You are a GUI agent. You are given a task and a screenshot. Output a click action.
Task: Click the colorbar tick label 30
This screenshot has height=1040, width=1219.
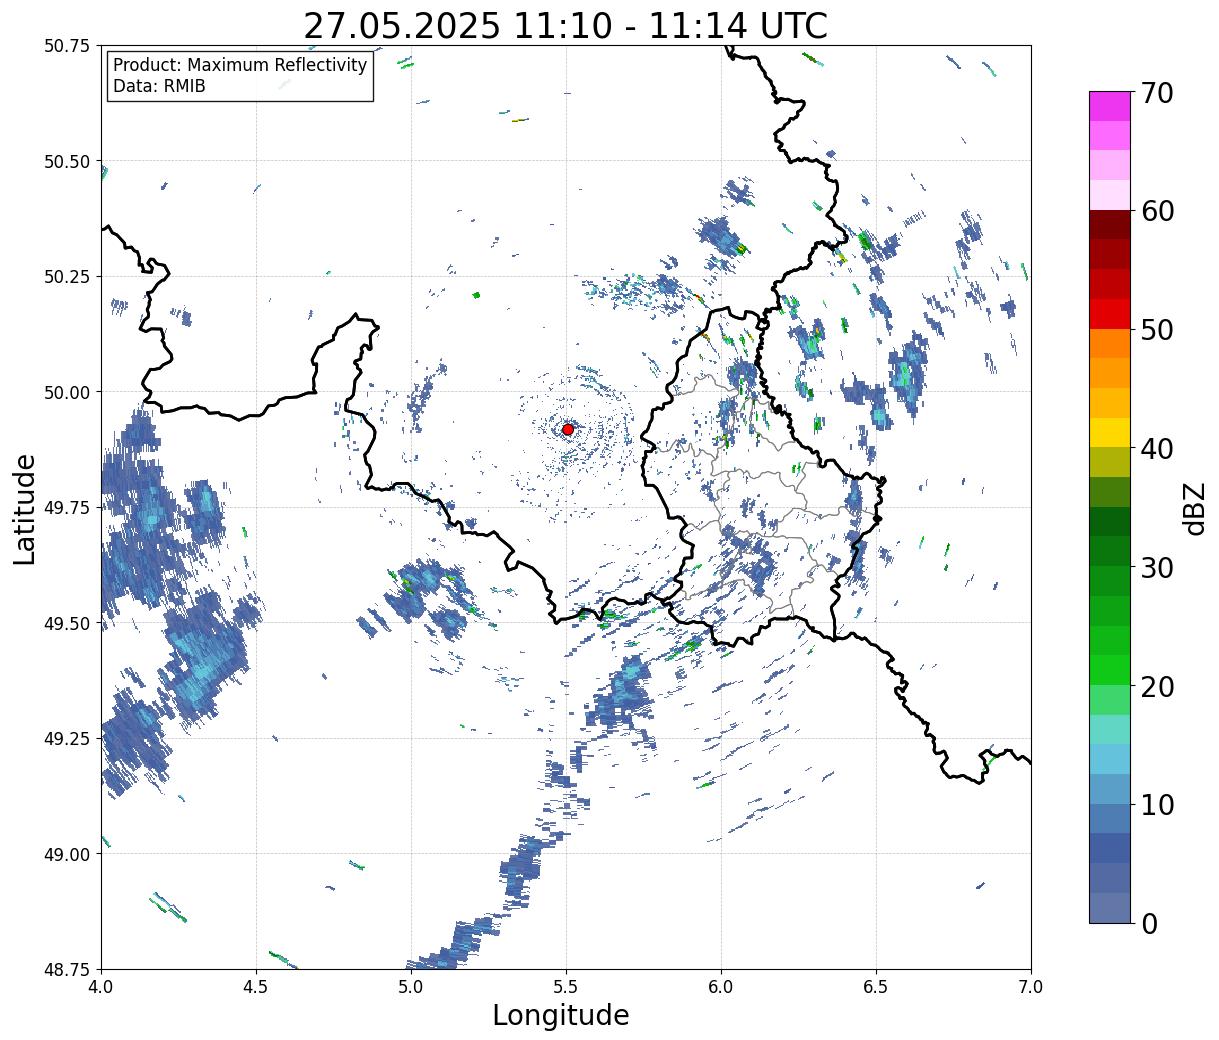click(x=1157, y=567)
